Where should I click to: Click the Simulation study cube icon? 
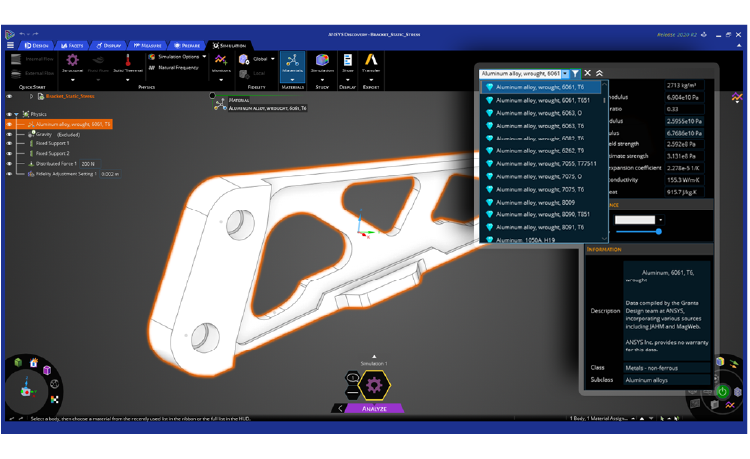tap(322, 60)
